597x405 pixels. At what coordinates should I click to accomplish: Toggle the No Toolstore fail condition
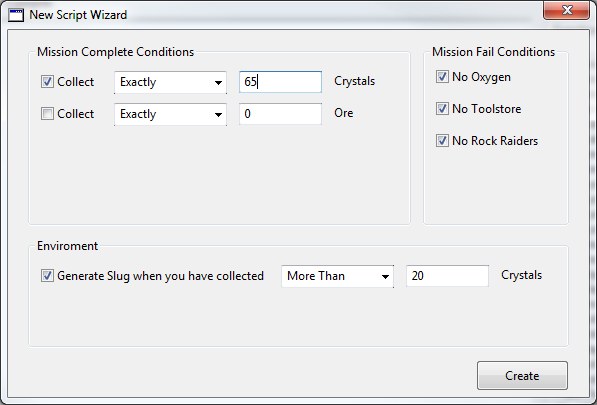point(442,109)
